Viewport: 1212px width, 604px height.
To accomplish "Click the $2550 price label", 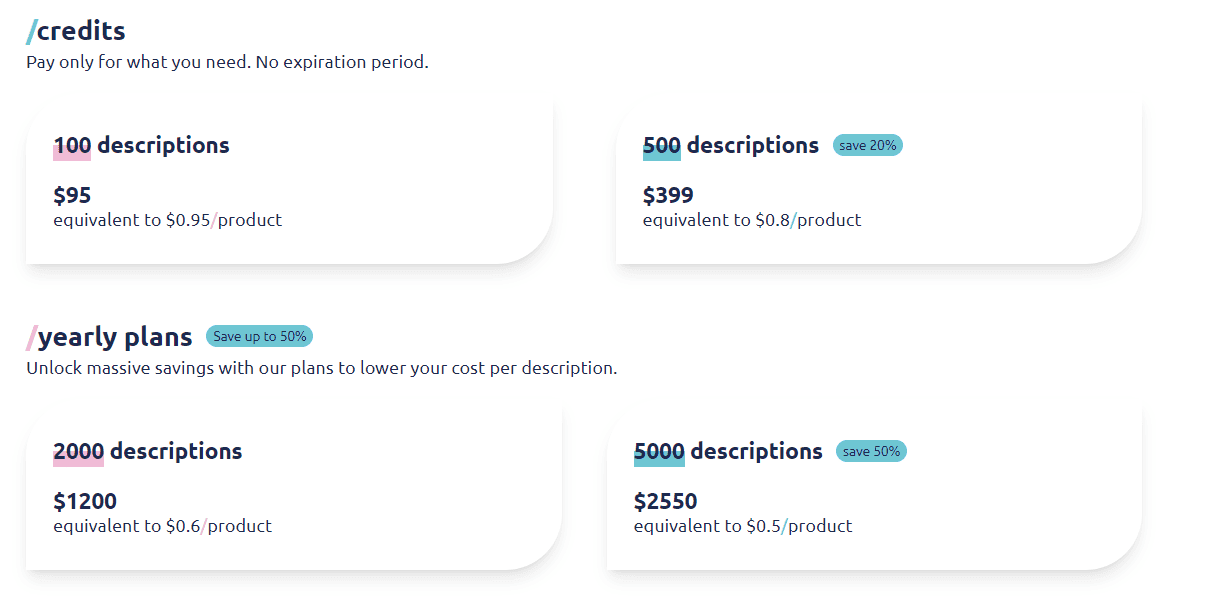I will [666, 500].
